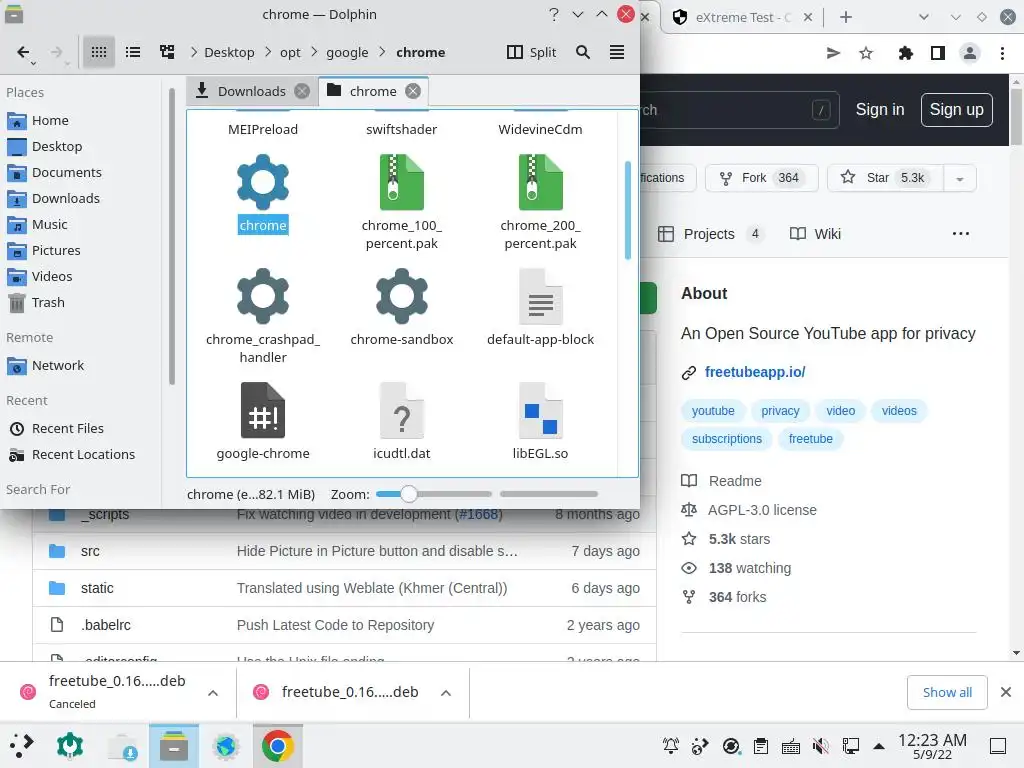The width and height of the screenshot is (1024, 768).
Task: Select Desktop in breadcrumb path
Action: [229, 52]
